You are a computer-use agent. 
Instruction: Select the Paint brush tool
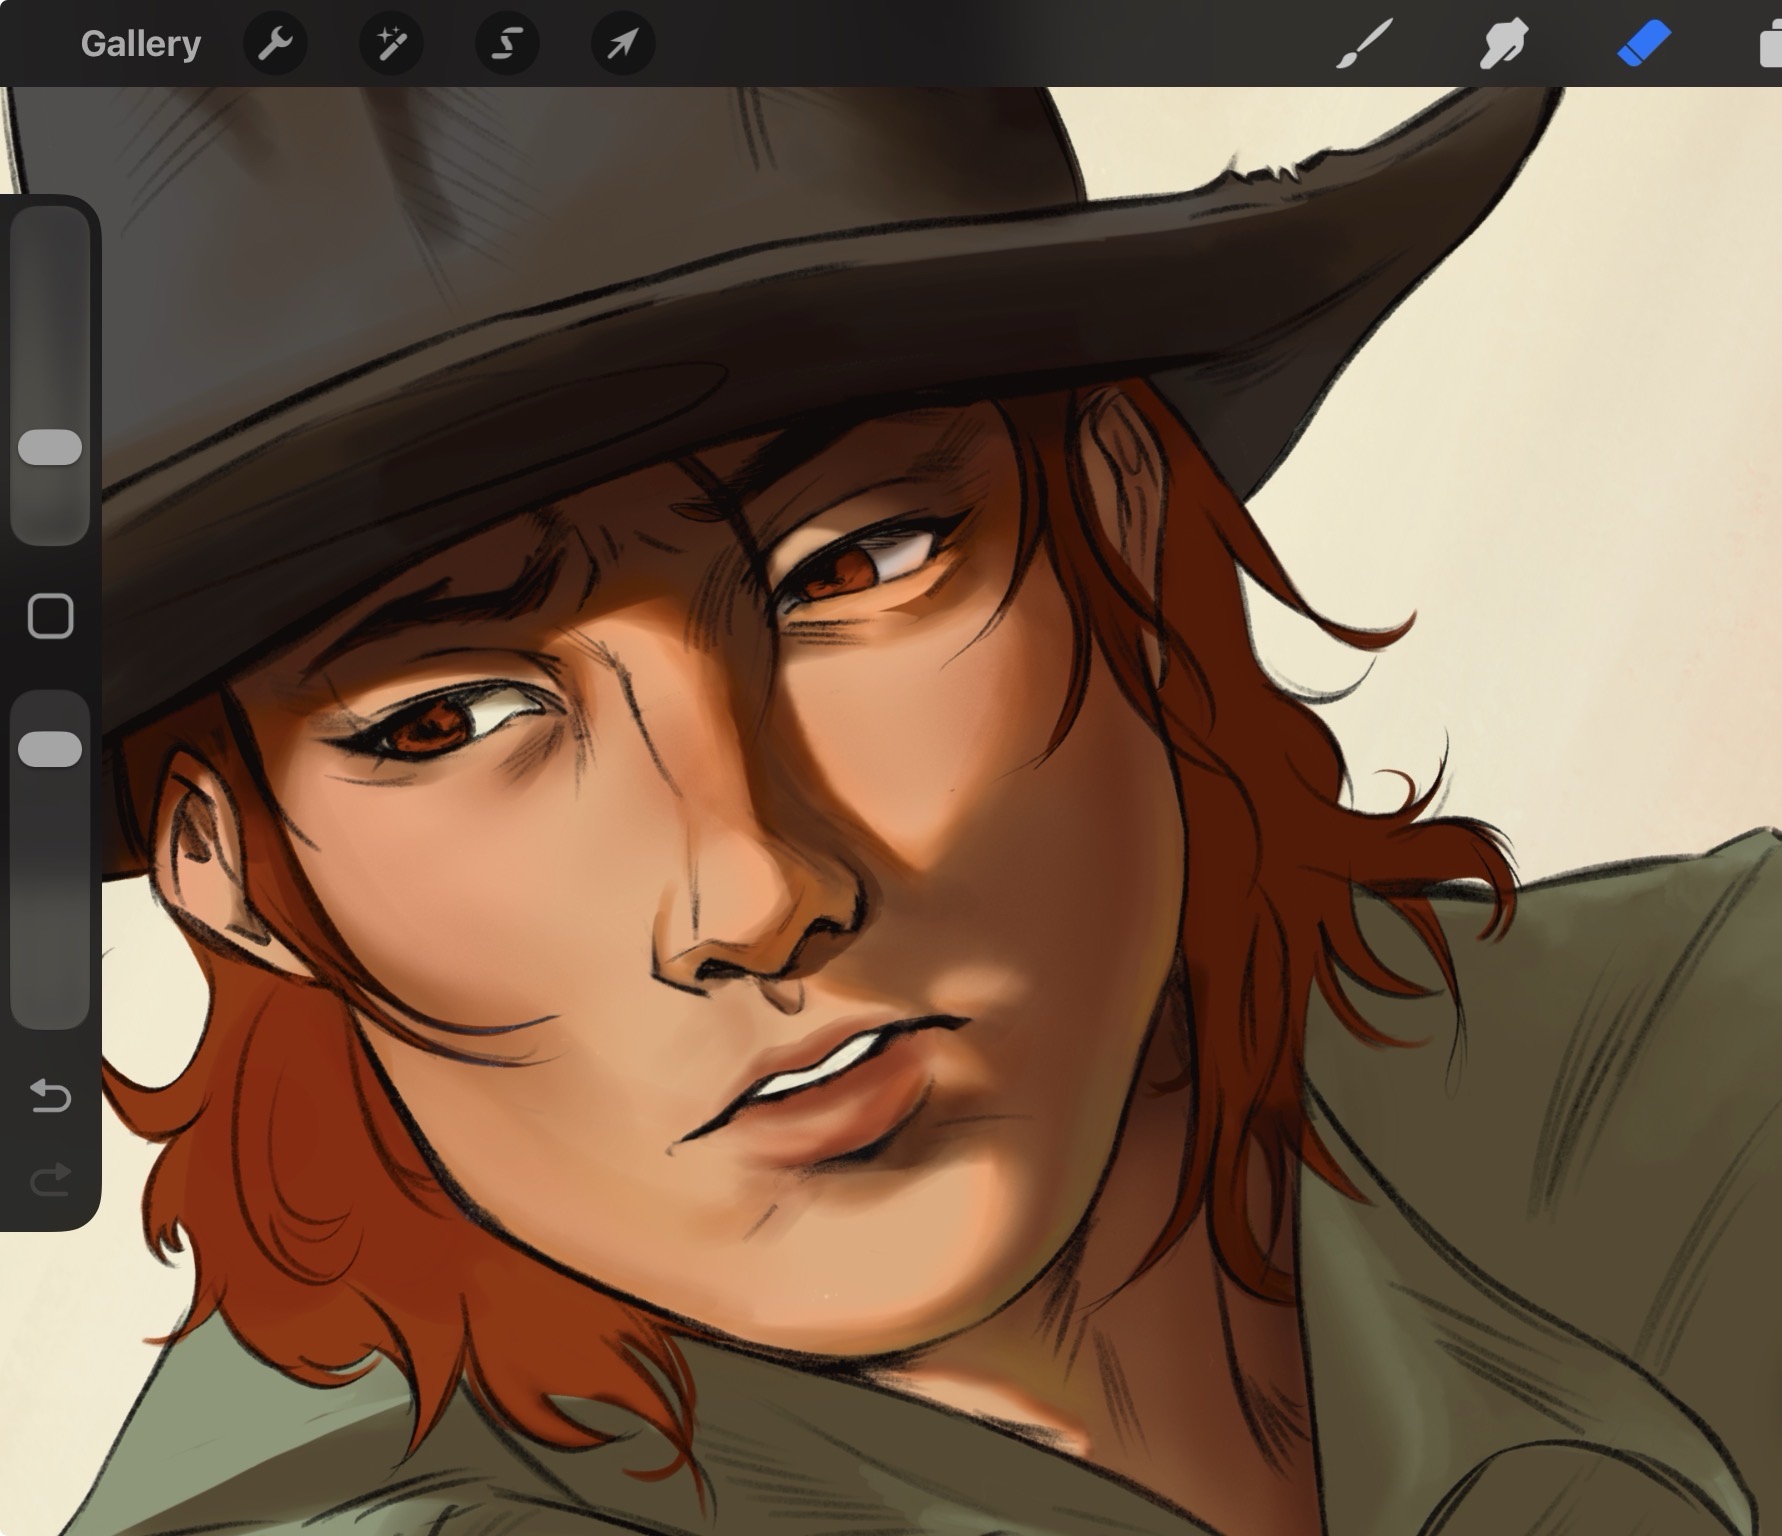[1364, 45]
